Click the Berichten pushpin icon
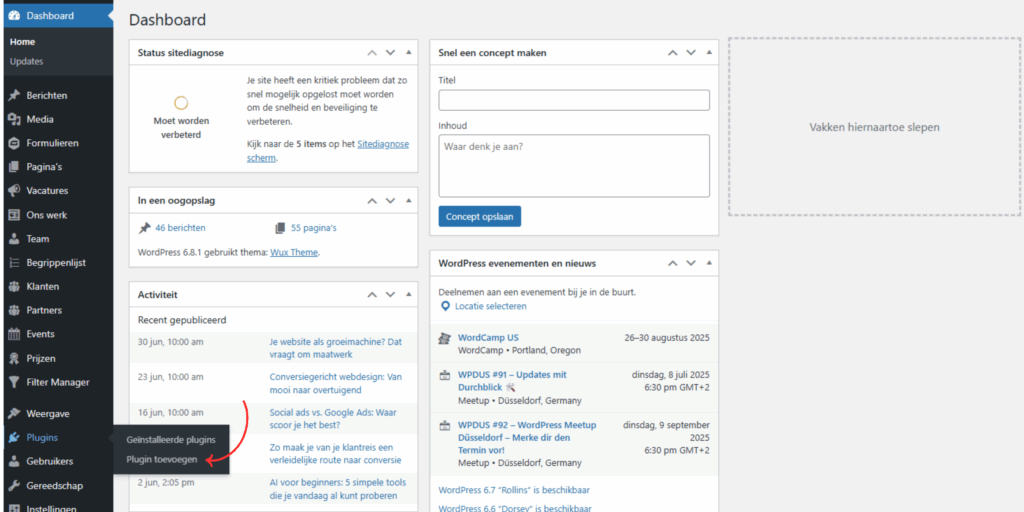This screenshot has height=512, width=1024. click(14, 95)
